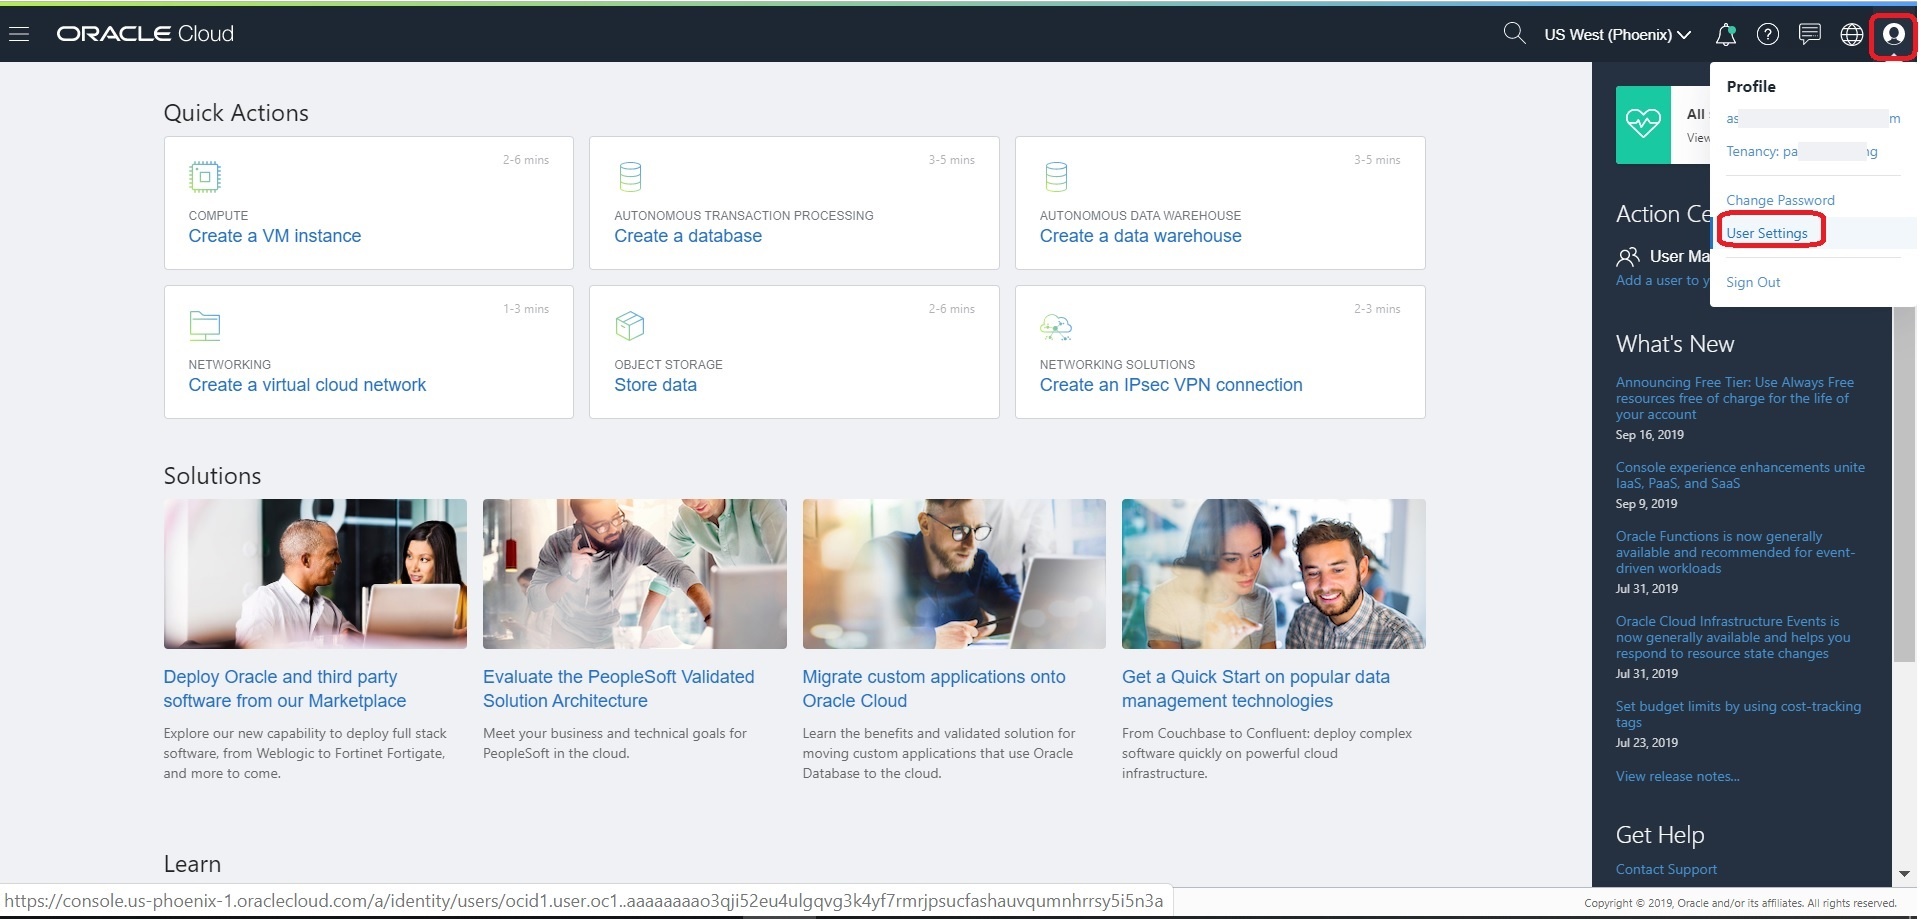Viewport: 1921px width, 919px height.
Task: Open Oracle Cloud Infrastructure Events news link
Action: [x=1733, y=637]
